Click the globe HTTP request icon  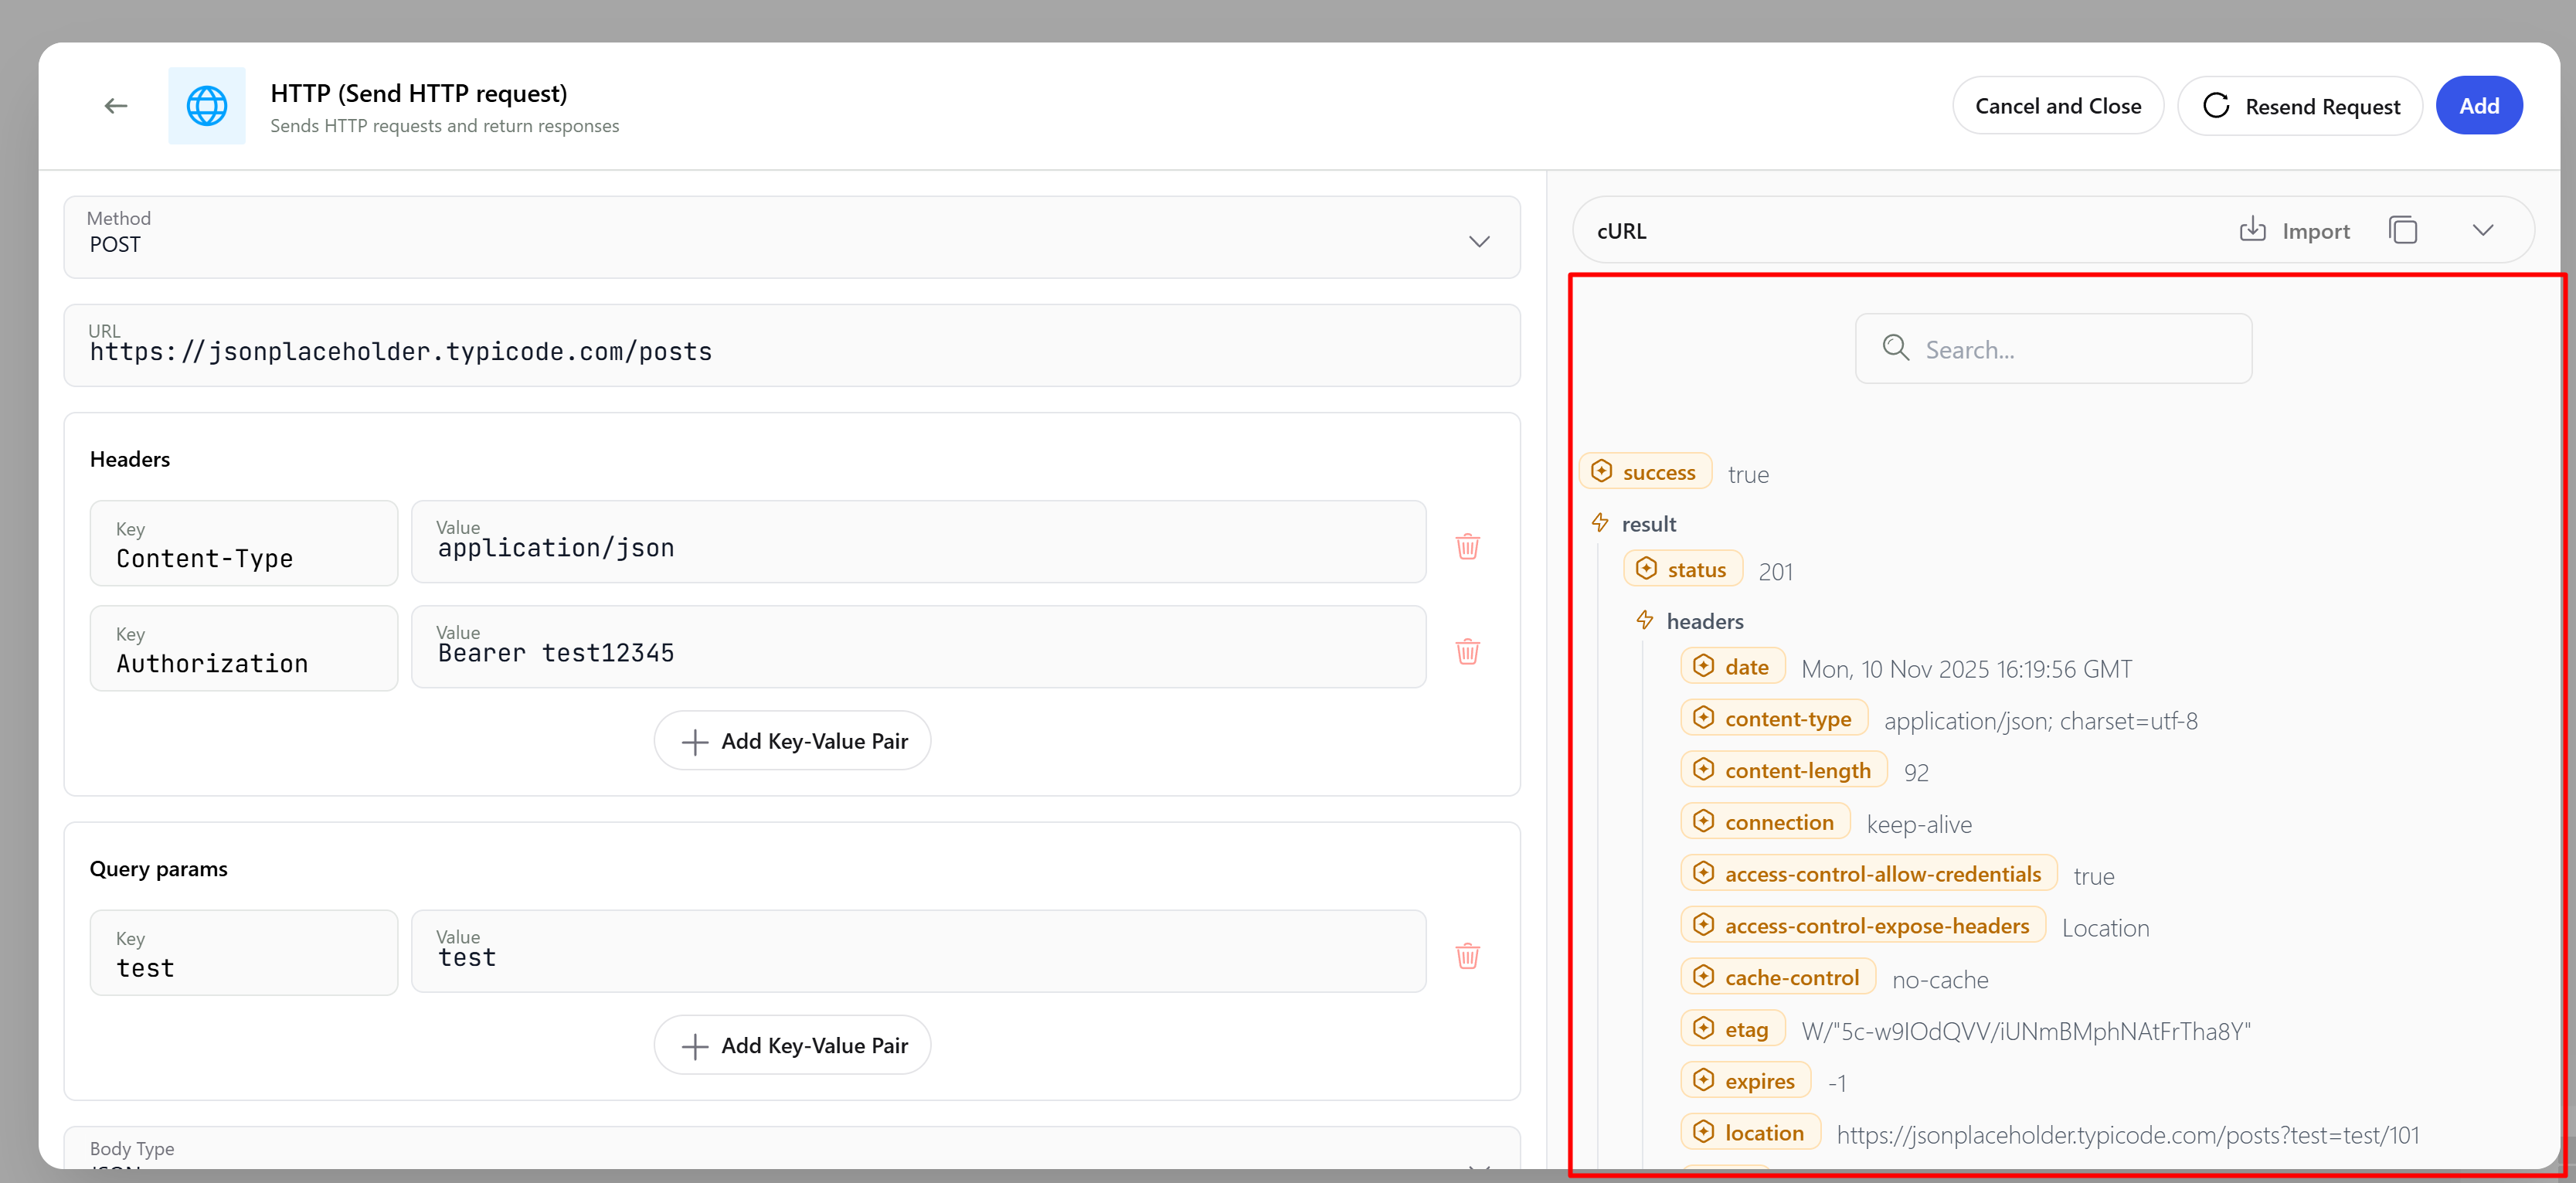pos(206,105)
